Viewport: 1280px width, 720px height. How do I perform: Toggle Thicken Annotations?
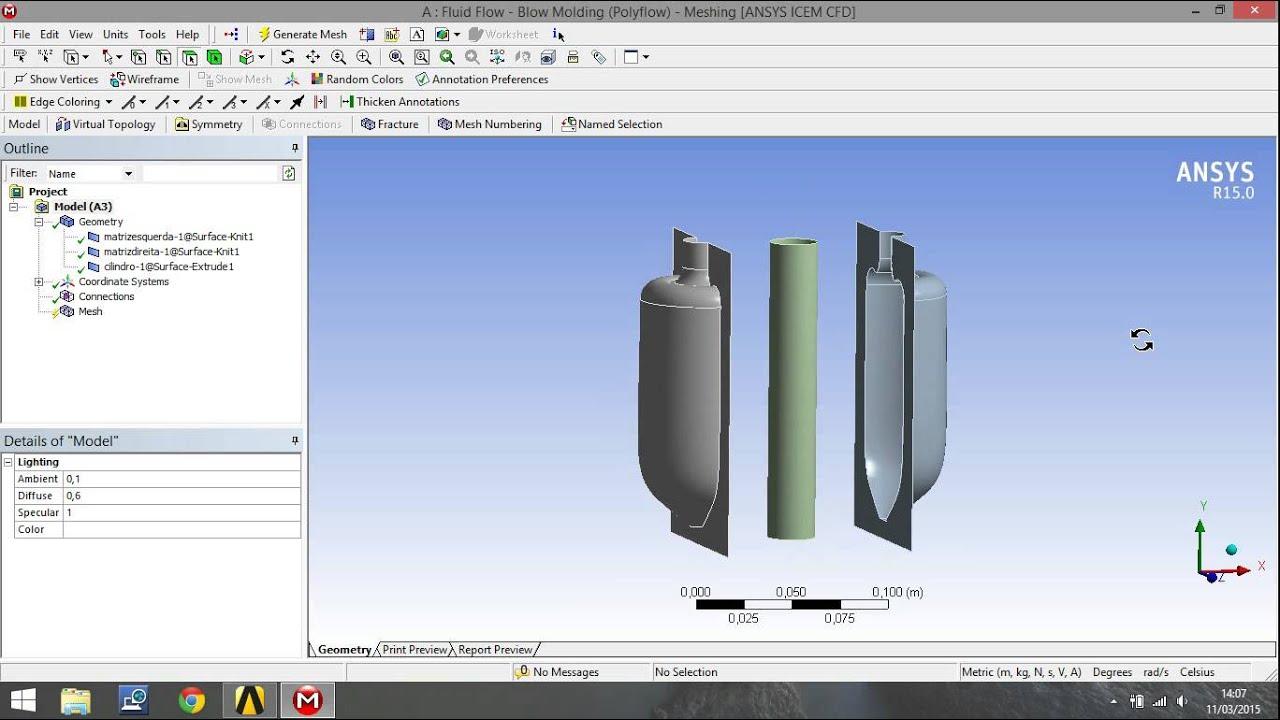coord(400,102)
